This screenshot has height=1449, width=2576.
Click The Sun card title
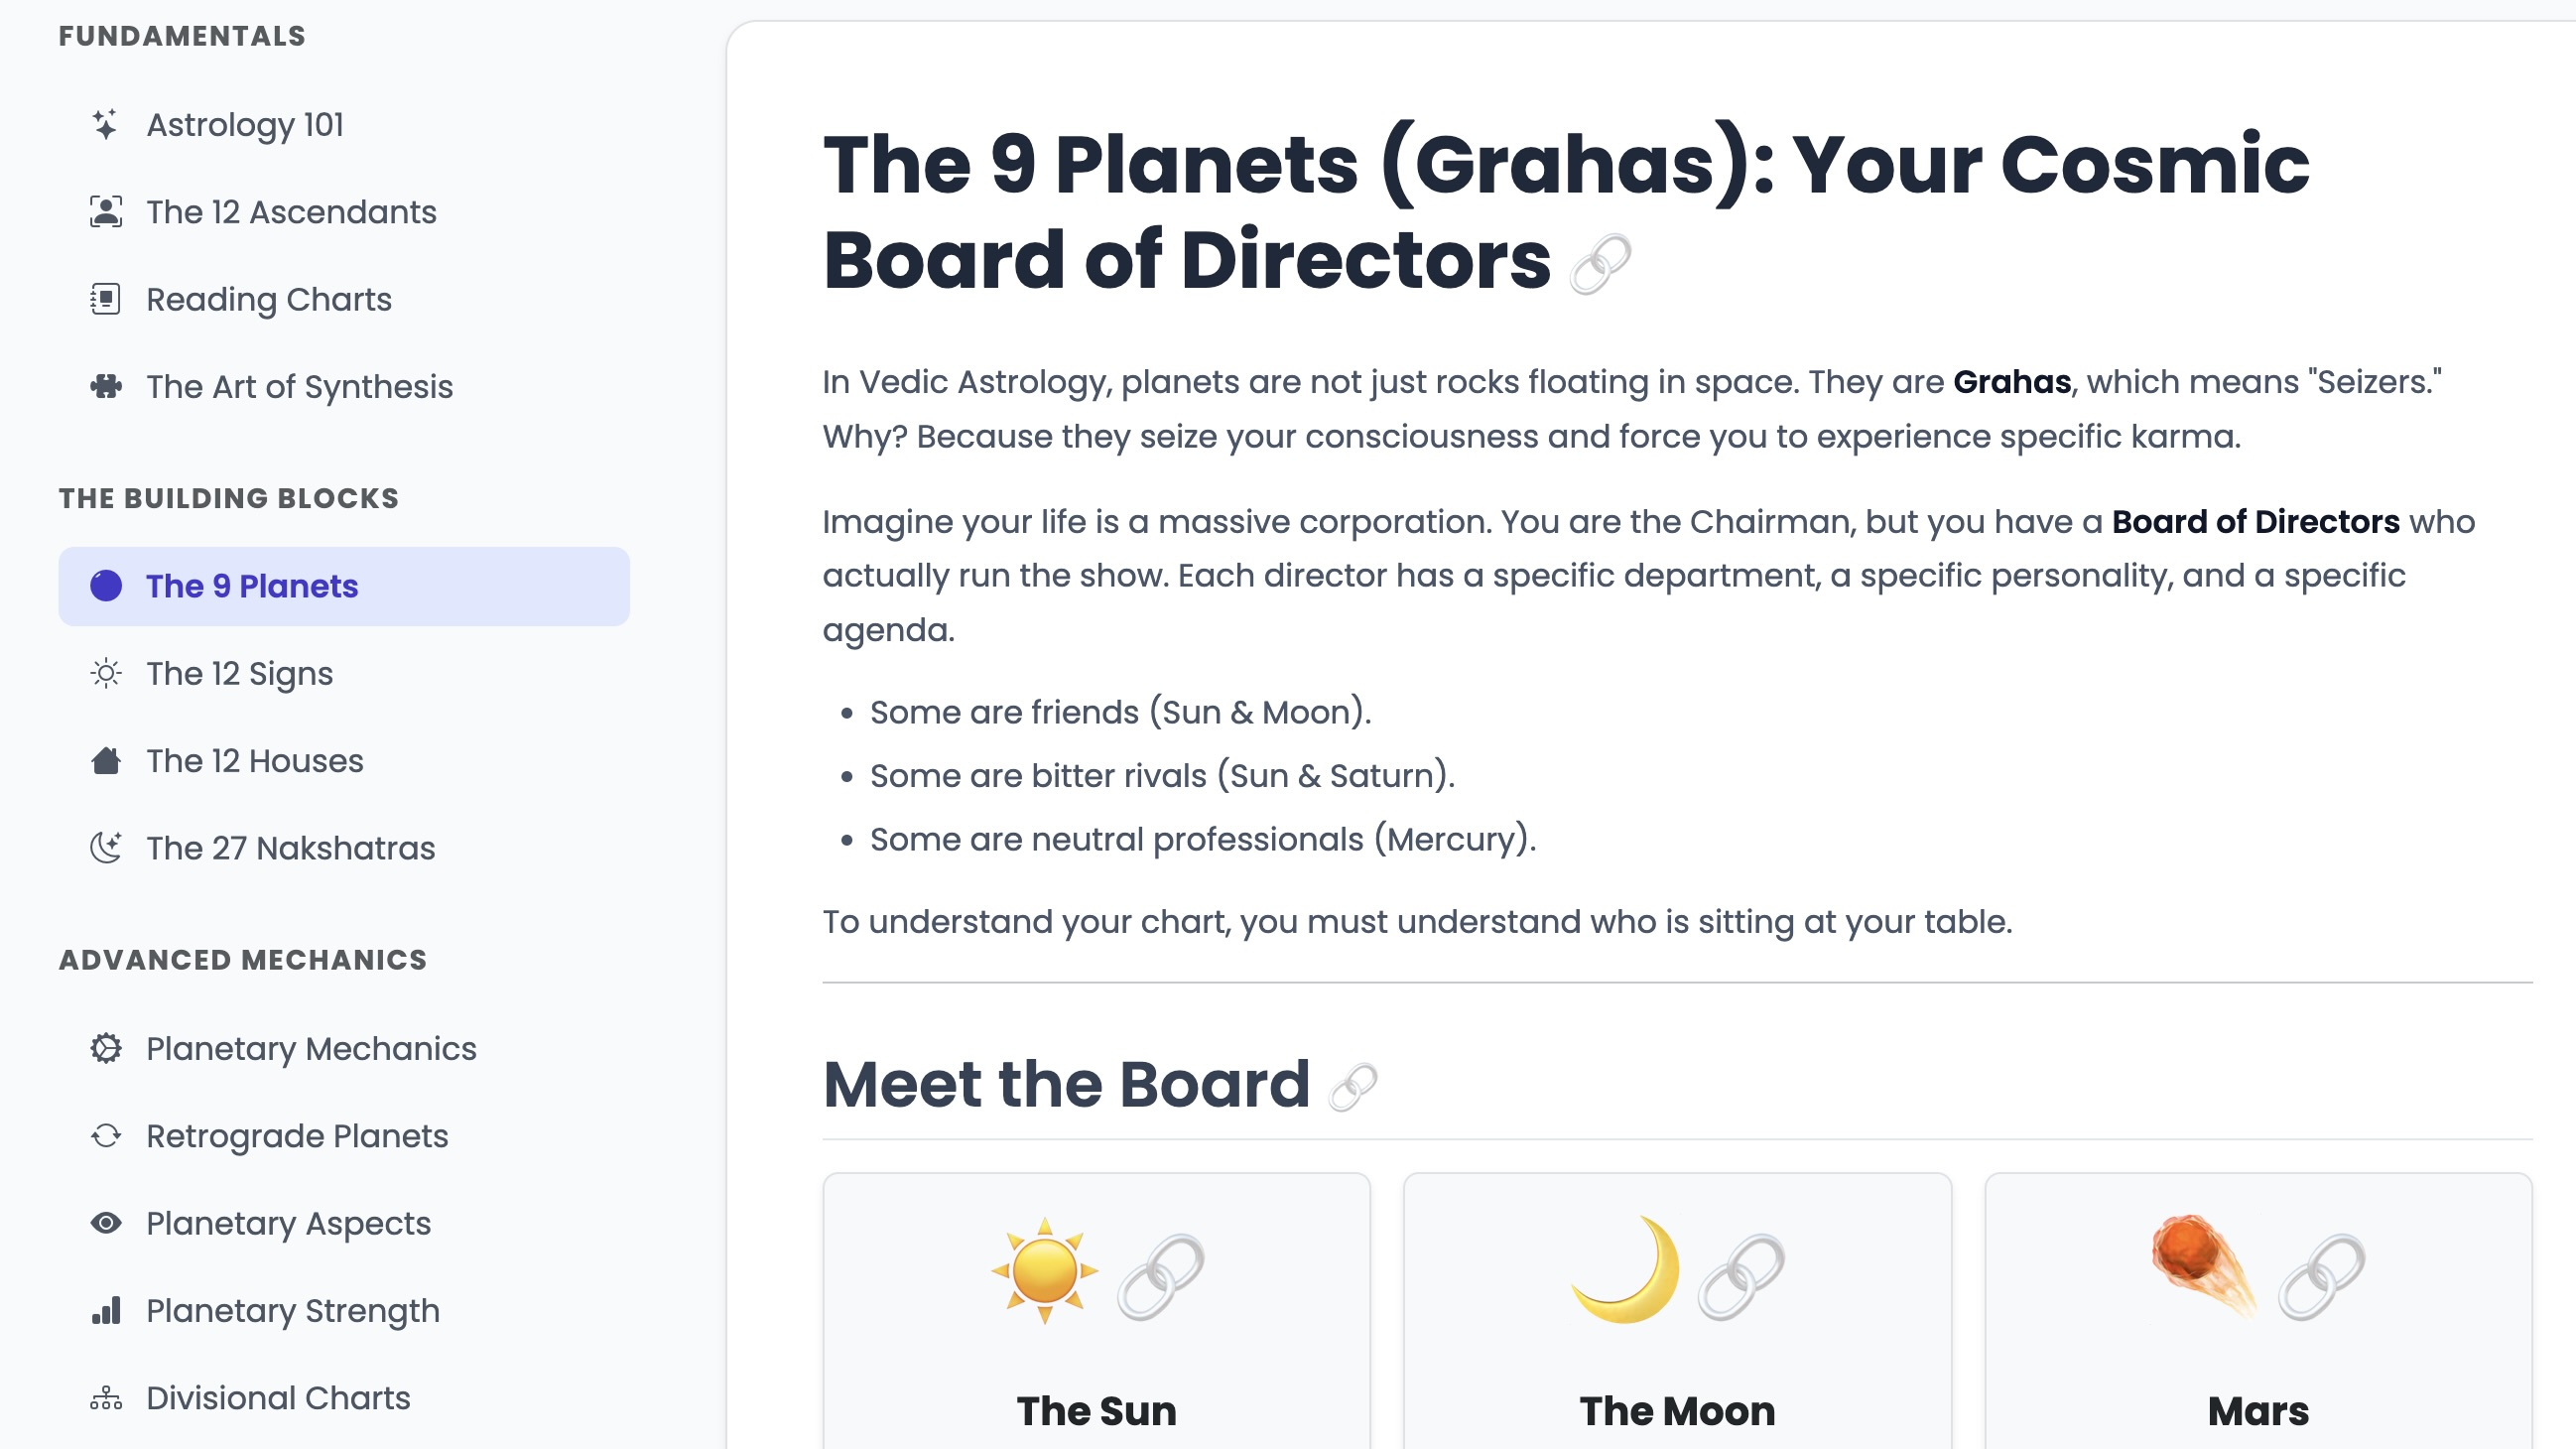pyautogui.click(x=1095, y=1410)
